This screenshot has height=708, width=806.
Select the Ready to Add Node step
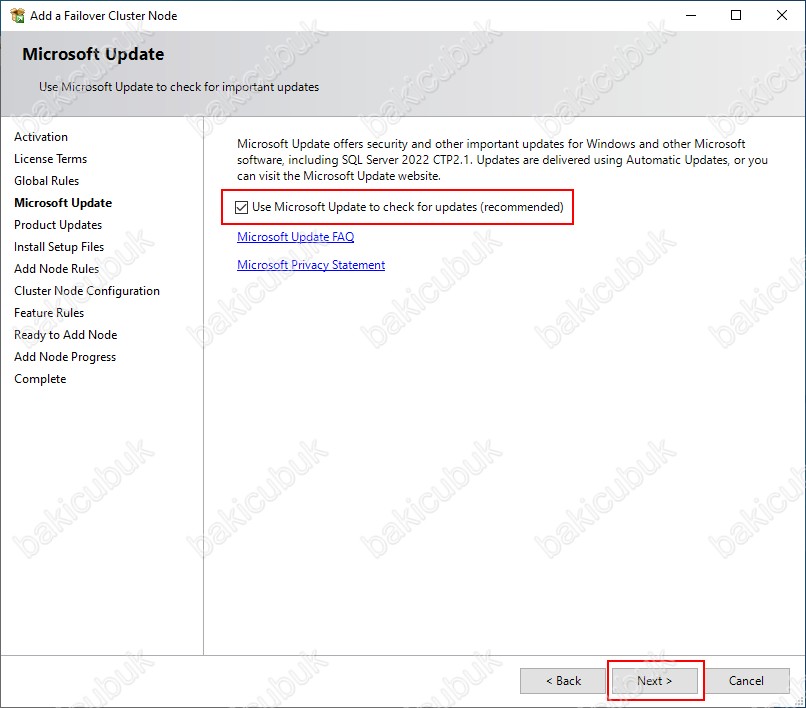[x=66, y=335]
